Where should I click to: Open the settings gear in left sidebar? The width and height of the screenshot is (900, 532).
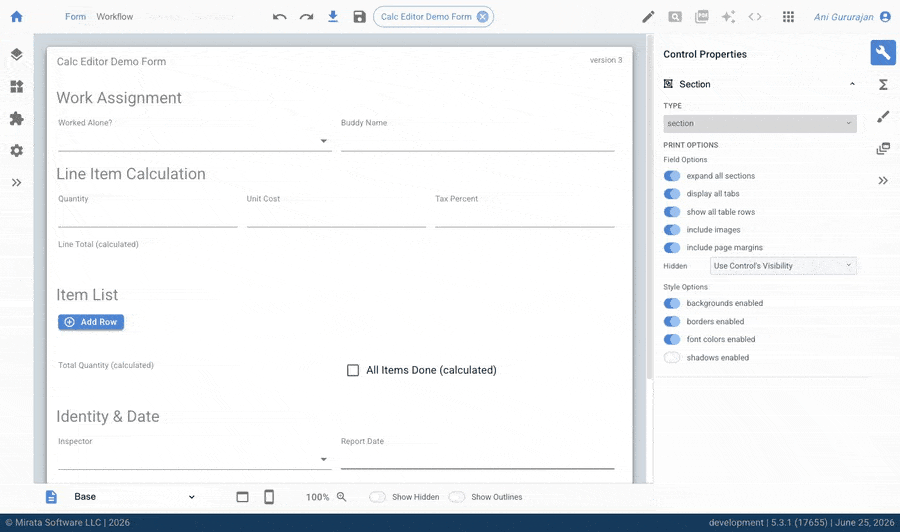17,150
